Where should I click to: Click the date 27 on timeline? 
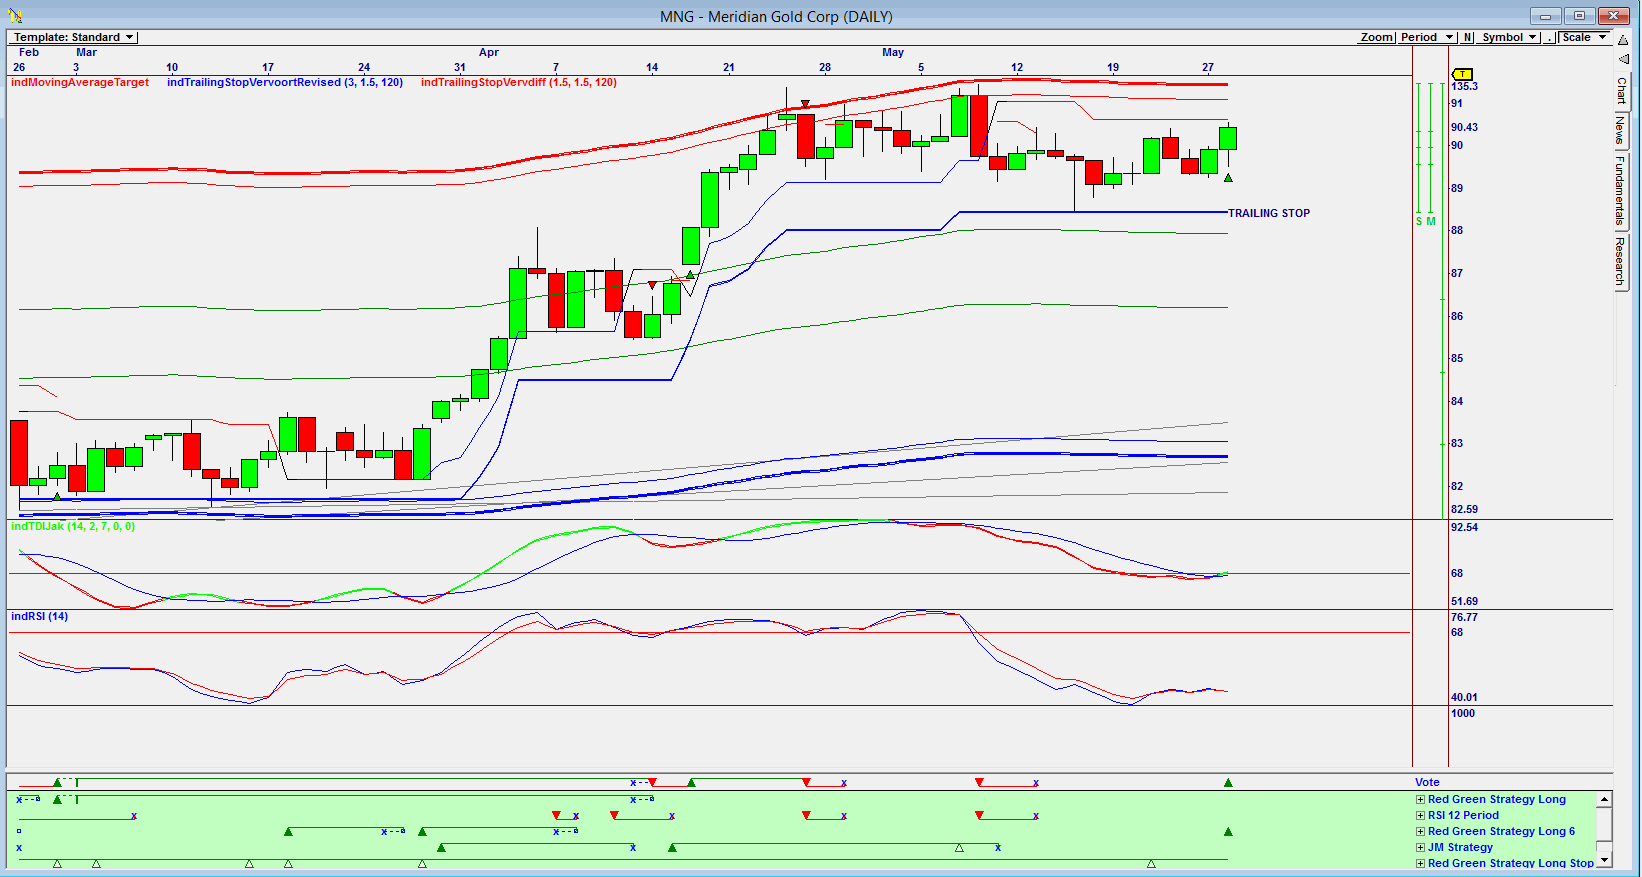pos(1208,67)
